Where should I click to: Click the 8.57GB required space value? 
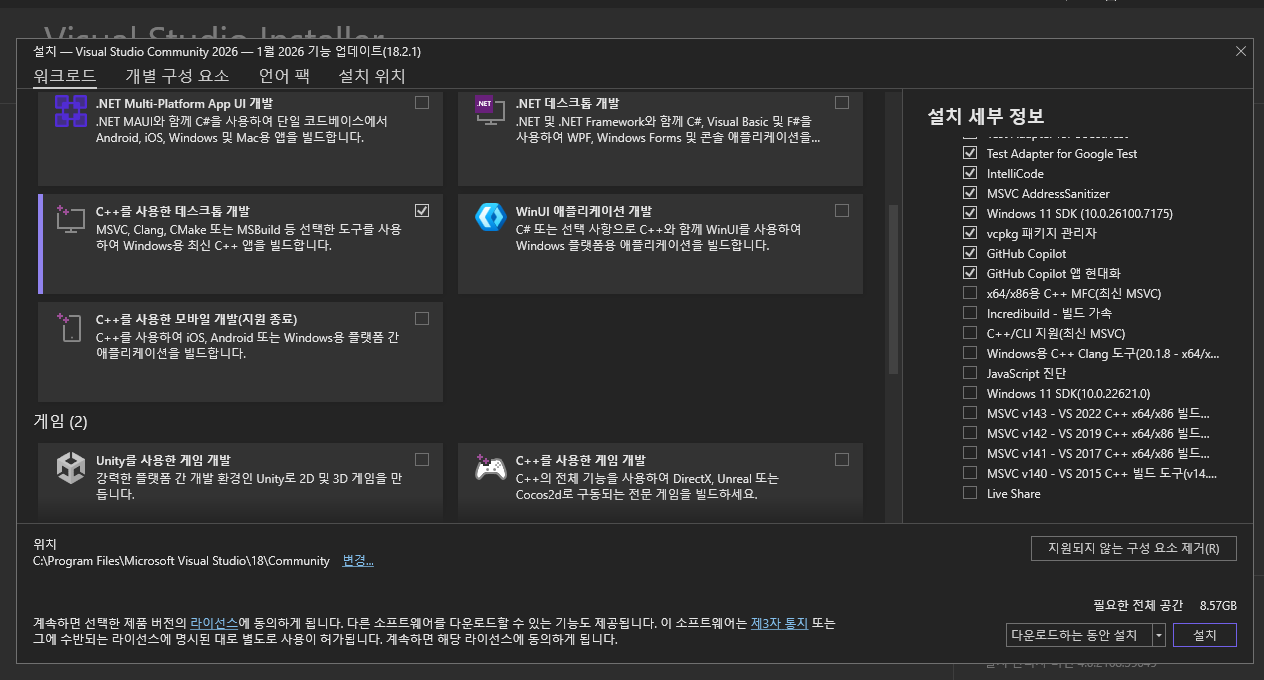pyautogui.click(x=1218, y=606)
